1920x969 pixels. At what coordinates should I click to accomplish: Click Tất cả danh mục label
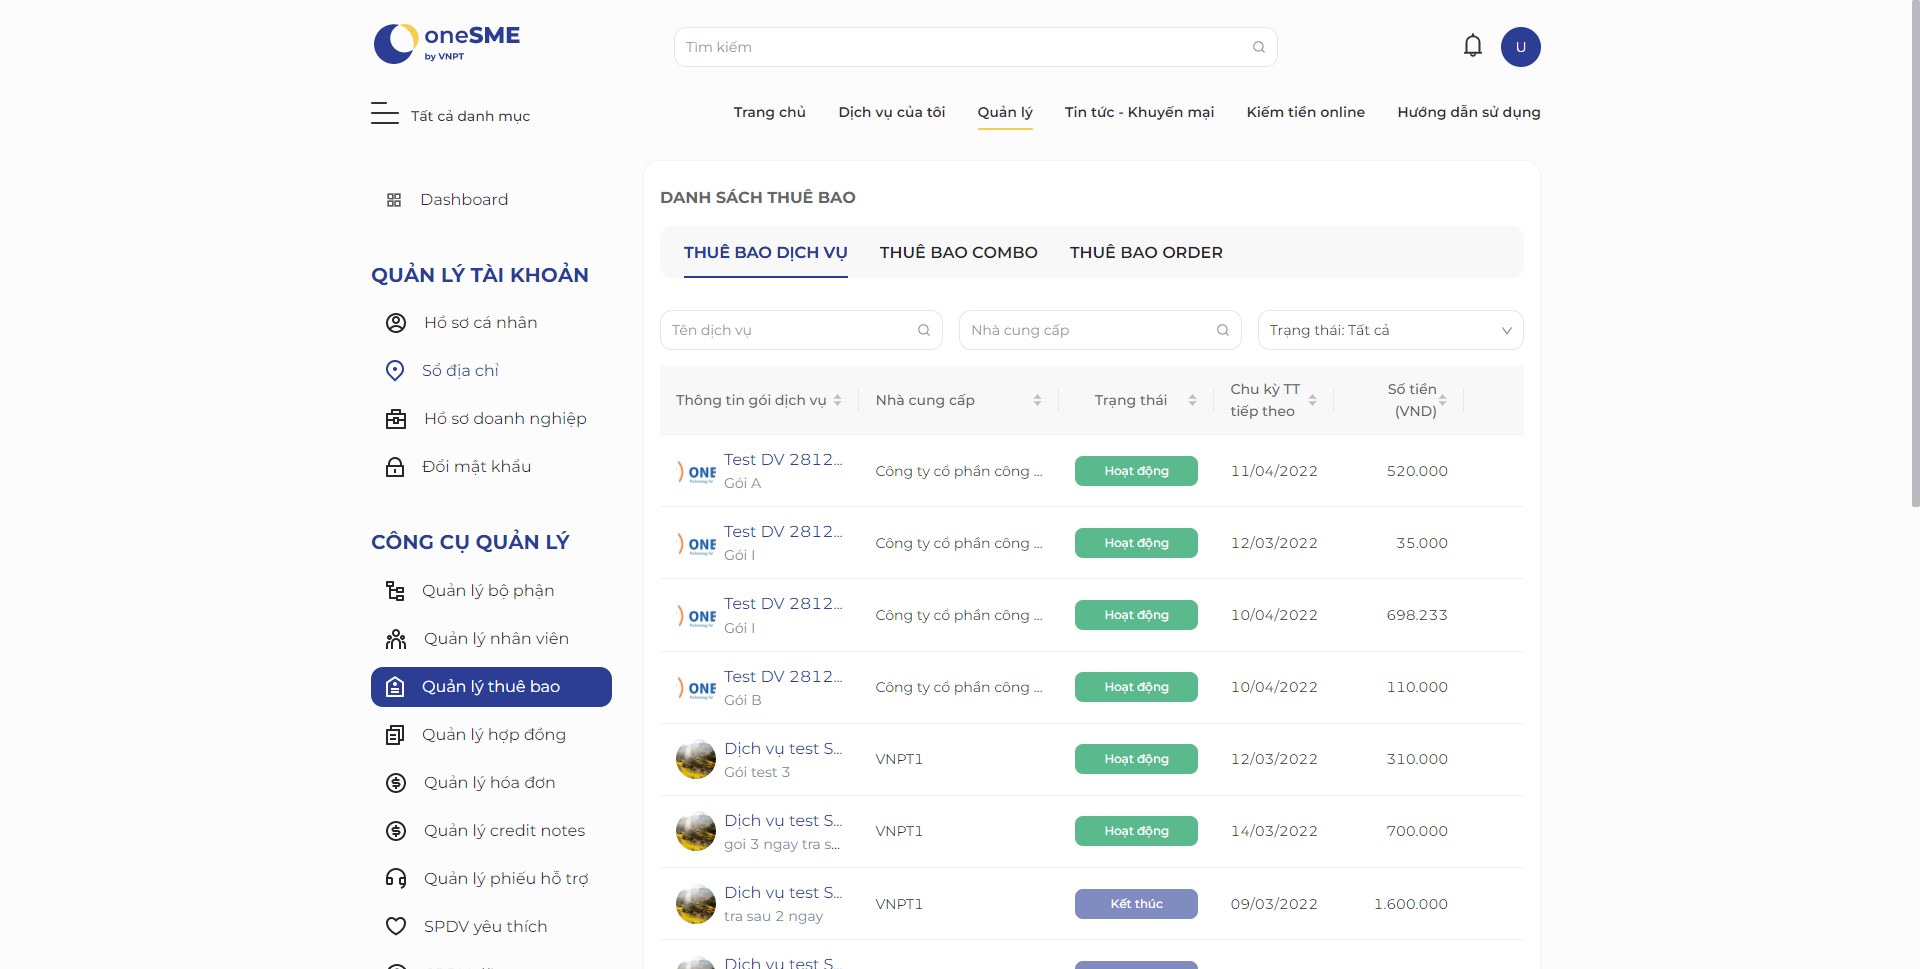[x=470, y=116]
